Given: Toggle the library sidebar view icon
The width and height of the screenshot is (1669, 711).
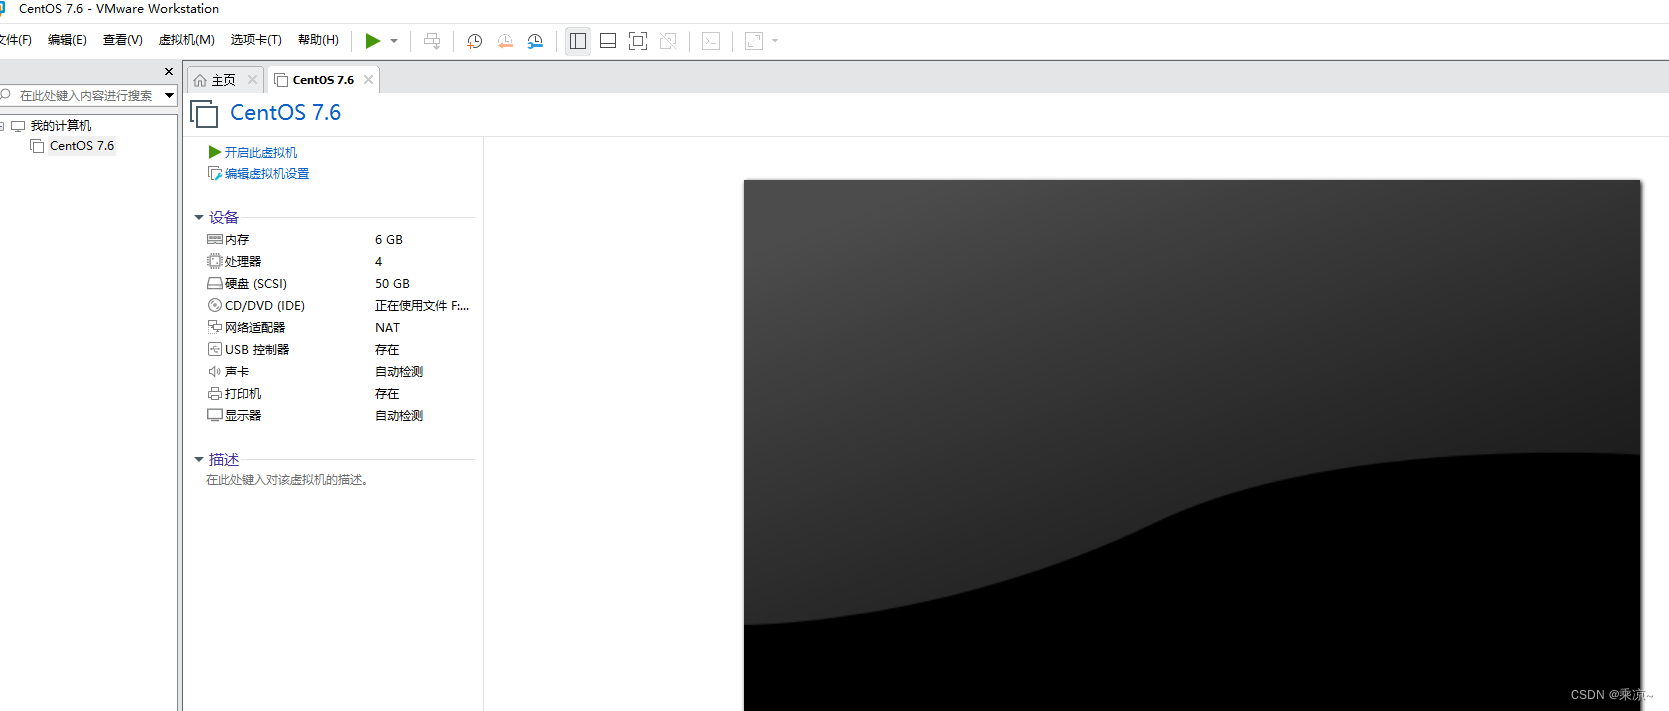Looking at the screenshot, I should [x=578, y=41].
